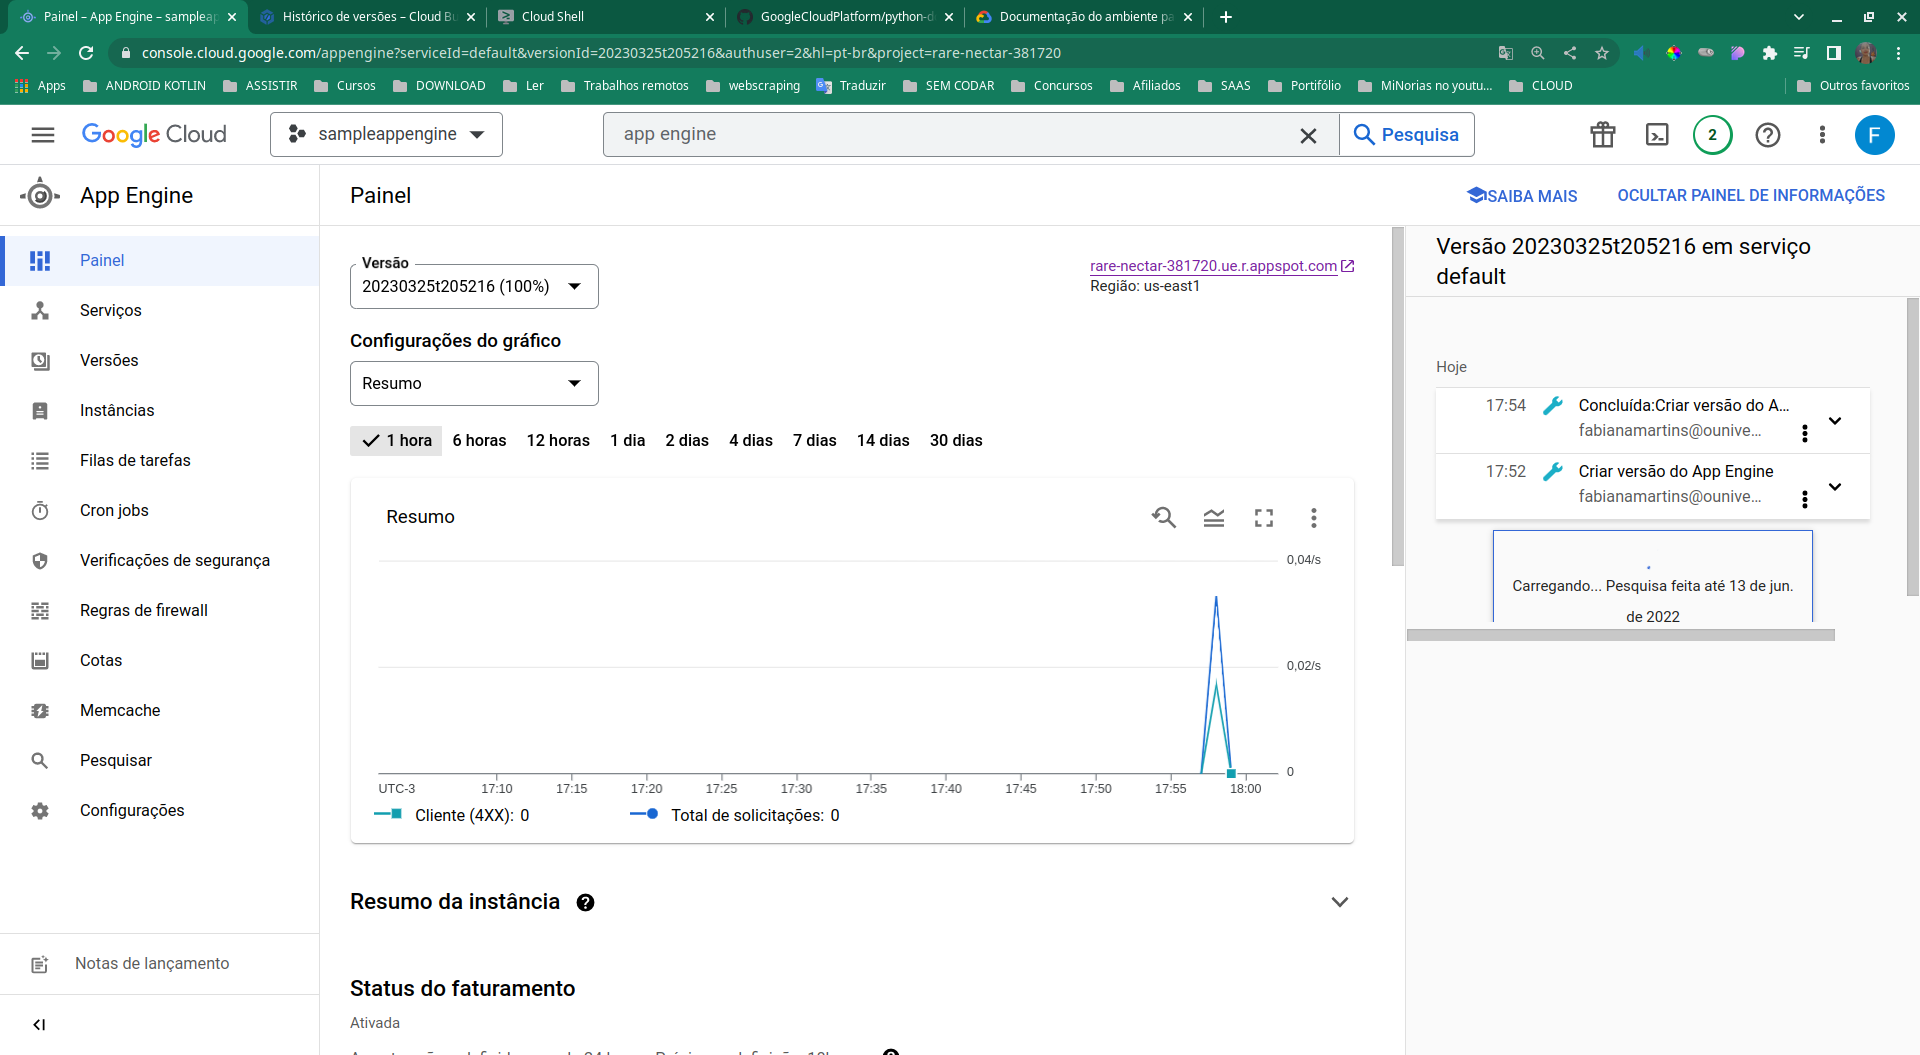The image size is (1920, 1055).
Task: Open rare-nectar-381720.ue.r.appspot.com link
Action: (x=1213, y=266)
